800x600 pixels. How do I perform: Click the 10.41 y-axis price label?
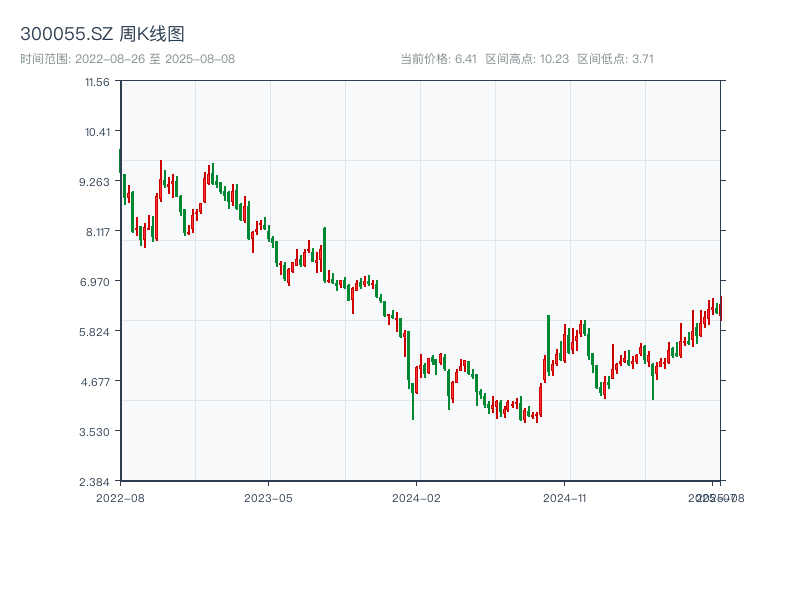coord(97,132)
